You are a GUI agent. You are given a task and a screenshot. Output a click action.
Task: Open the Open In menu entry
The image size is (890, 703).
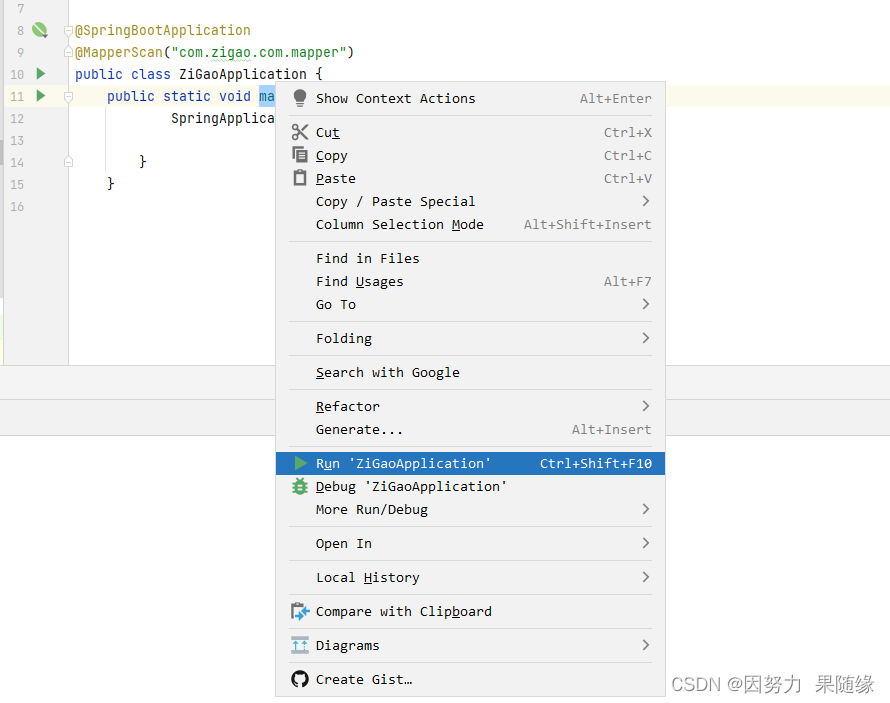point(470,544)
